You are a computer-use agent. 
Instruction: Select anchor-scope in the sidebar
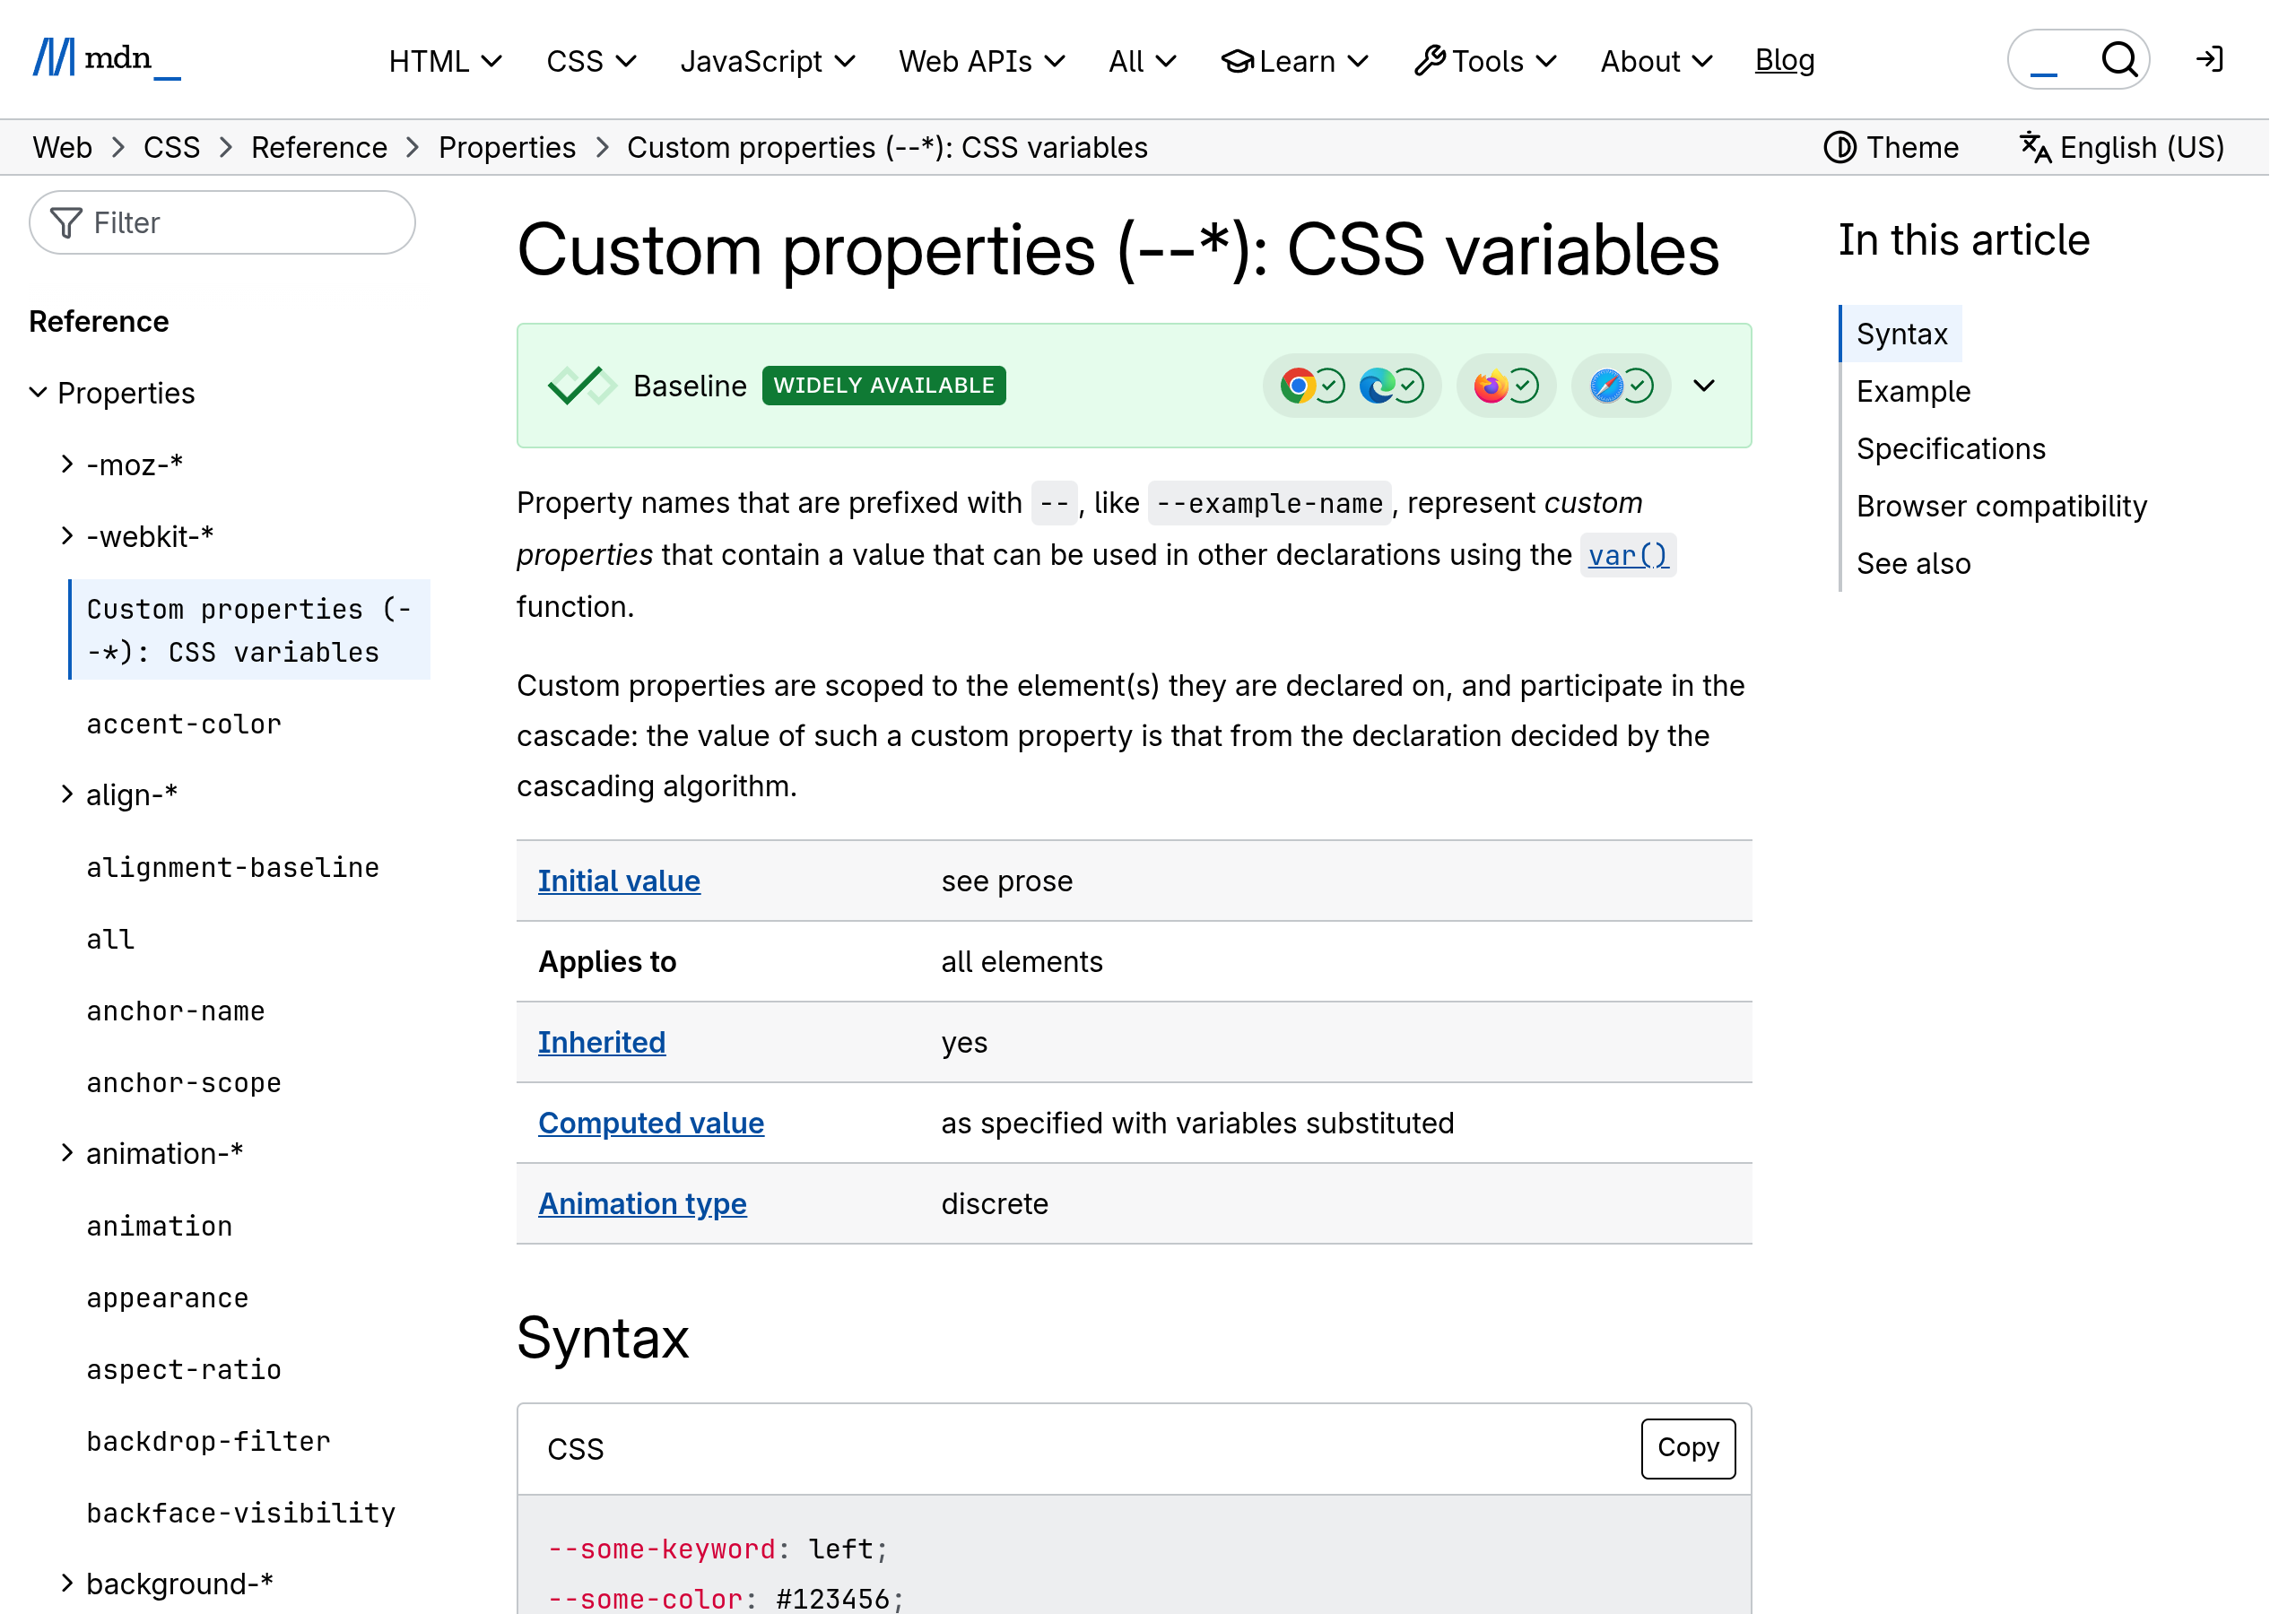tap(184, 1082)
